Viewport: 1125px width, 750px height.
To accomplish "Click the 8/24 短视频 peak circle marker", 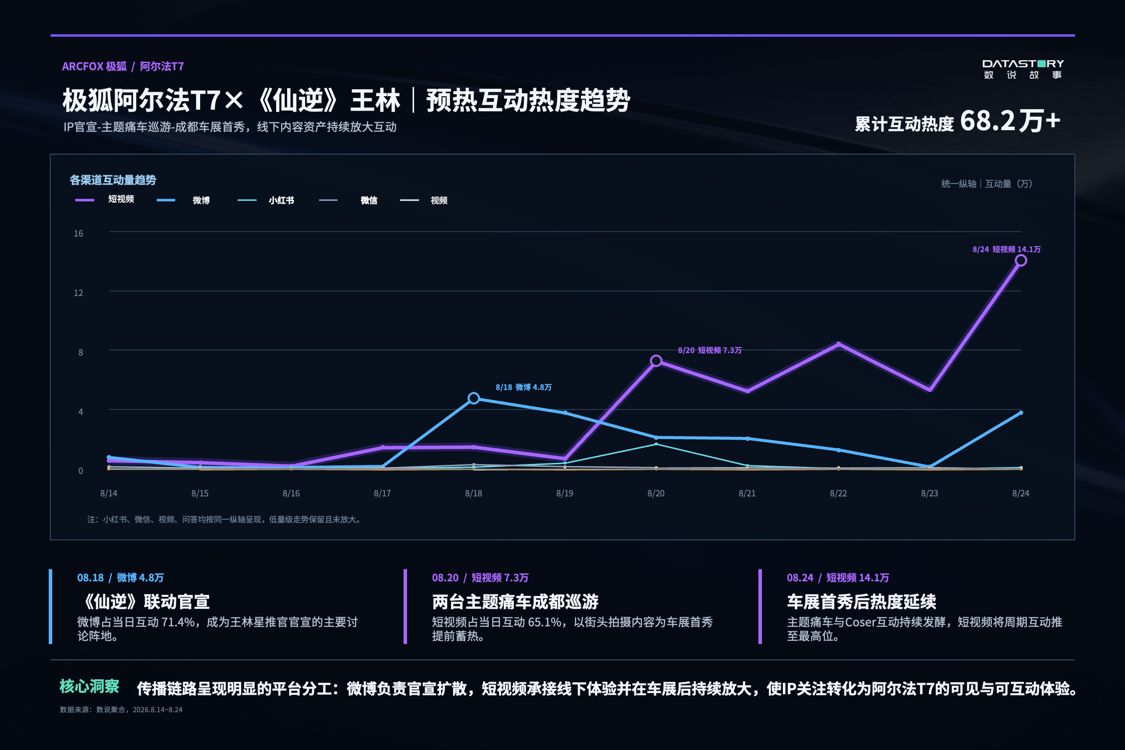I will [x=1020, y=261].
